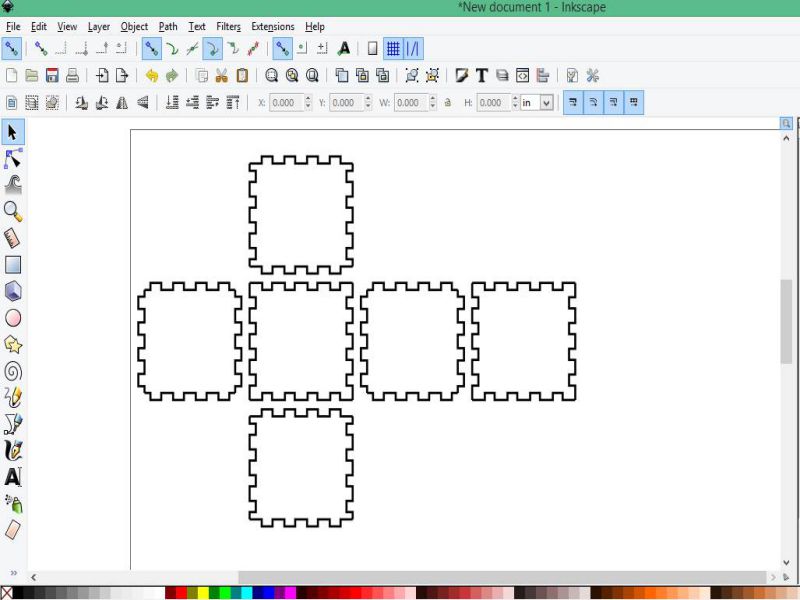The width and height of the screenshot is (800, 600).
Task: Open the Filters menu
Action: (x=228, y=27)
